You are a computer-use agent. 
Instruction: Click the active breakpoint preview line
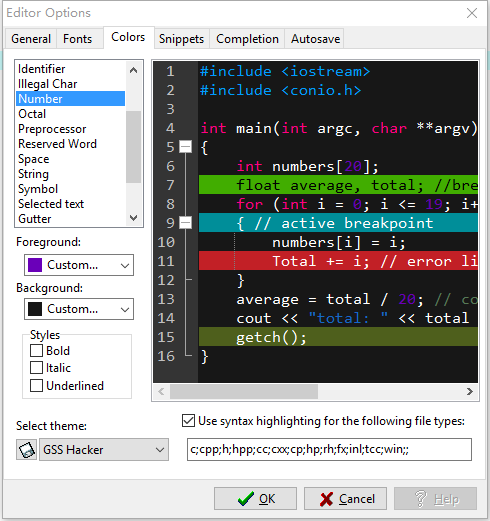click(x=338, y=223)
